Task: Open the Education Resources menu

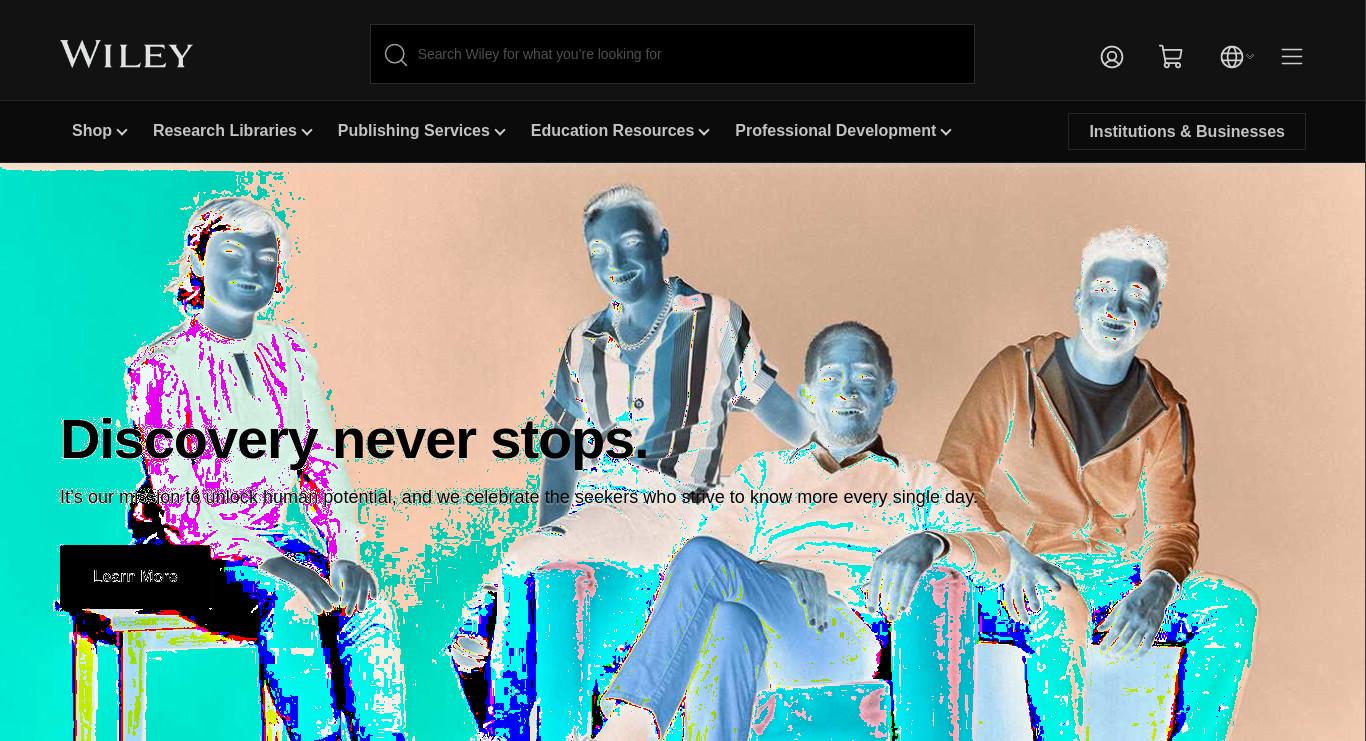Action: (612, 131)
